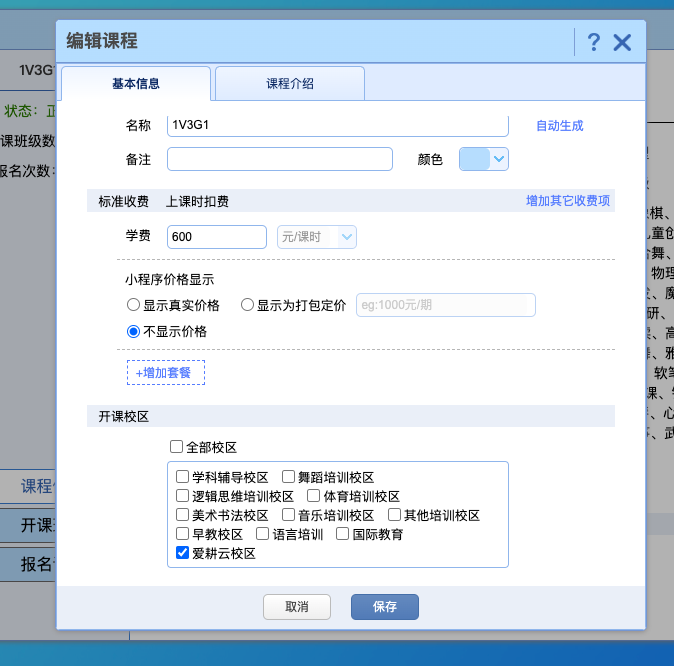
Task: Expand the 元/课时 unit dropdown
Action: [x=317, y=237]
